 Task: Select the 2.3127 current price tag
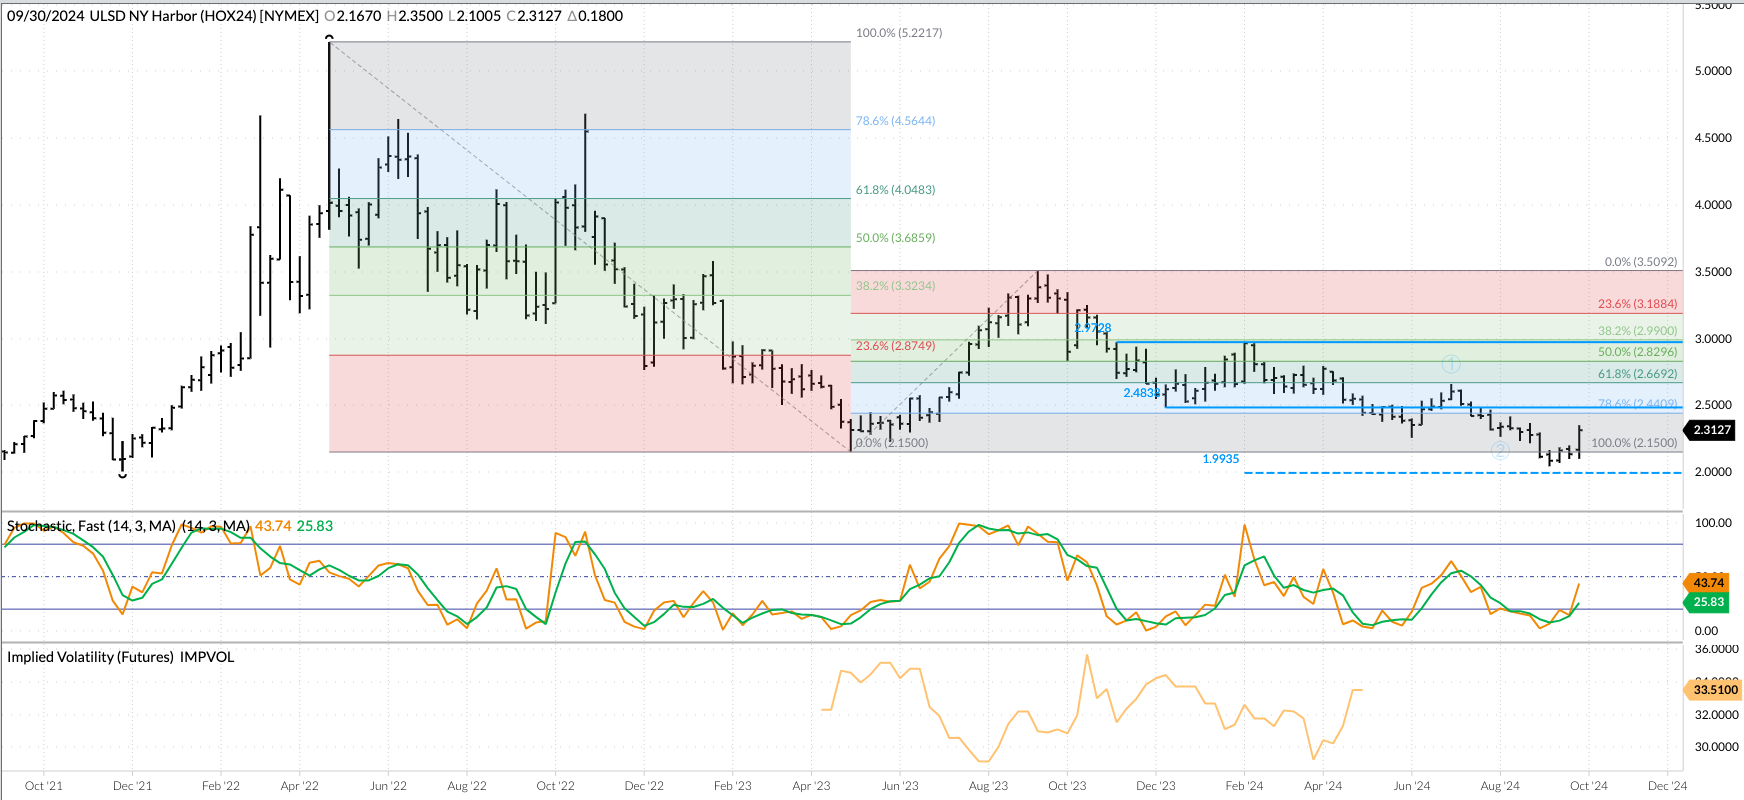tap(1711, 430)
